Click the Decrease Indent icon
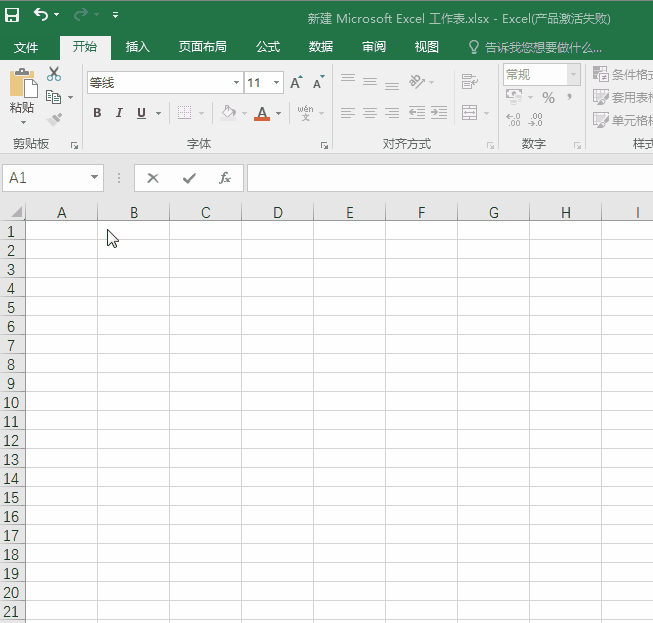 (417, 112)
